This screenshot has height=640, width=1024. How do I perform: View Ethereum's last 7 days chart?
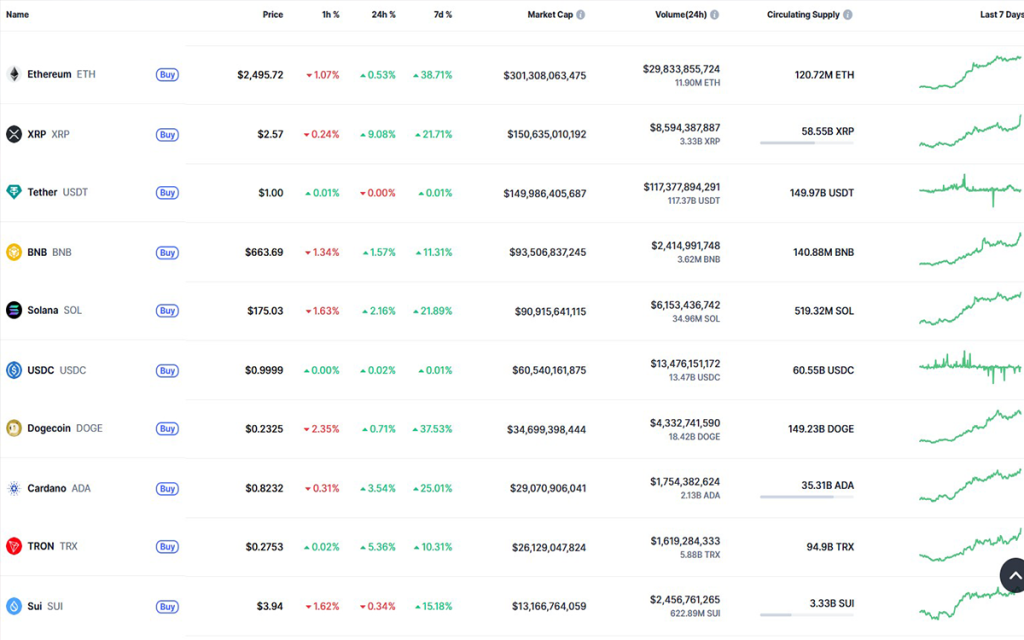tap(970, 74)
